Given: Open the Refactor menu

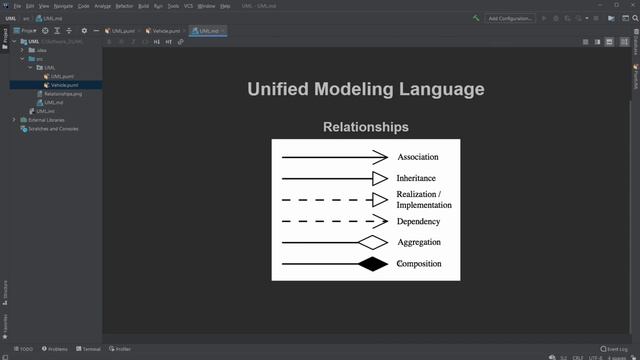Looking at the screenshot, I should click(124, 6).
